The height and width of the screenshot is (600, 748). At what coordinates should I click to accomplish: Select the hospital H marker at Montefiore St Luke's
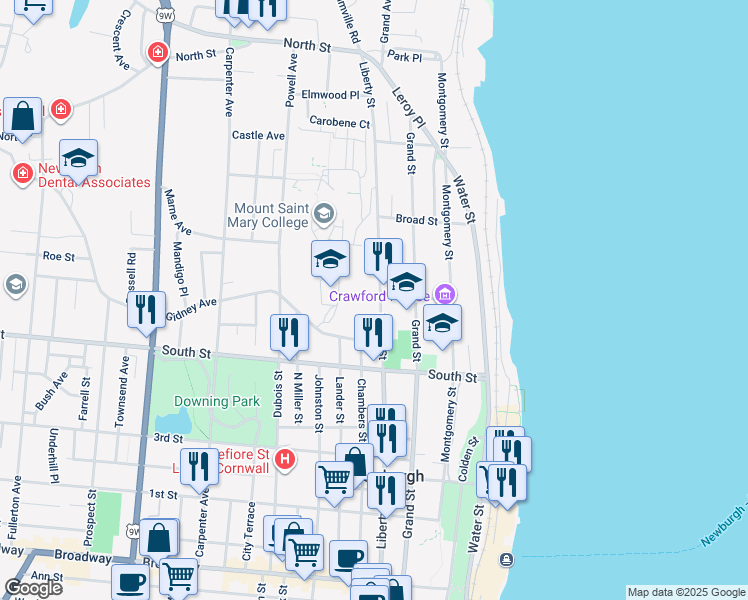285,460
